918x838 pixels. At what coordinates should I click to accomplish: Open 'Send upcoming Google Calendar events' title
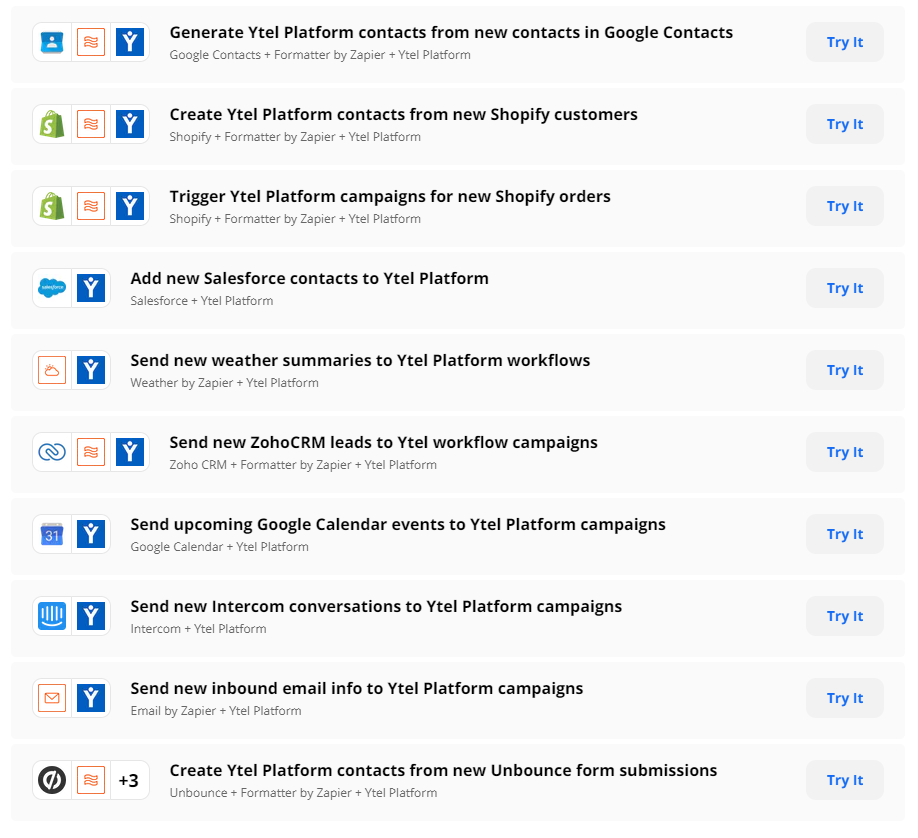pyautogui.click(x=398, y=525)
